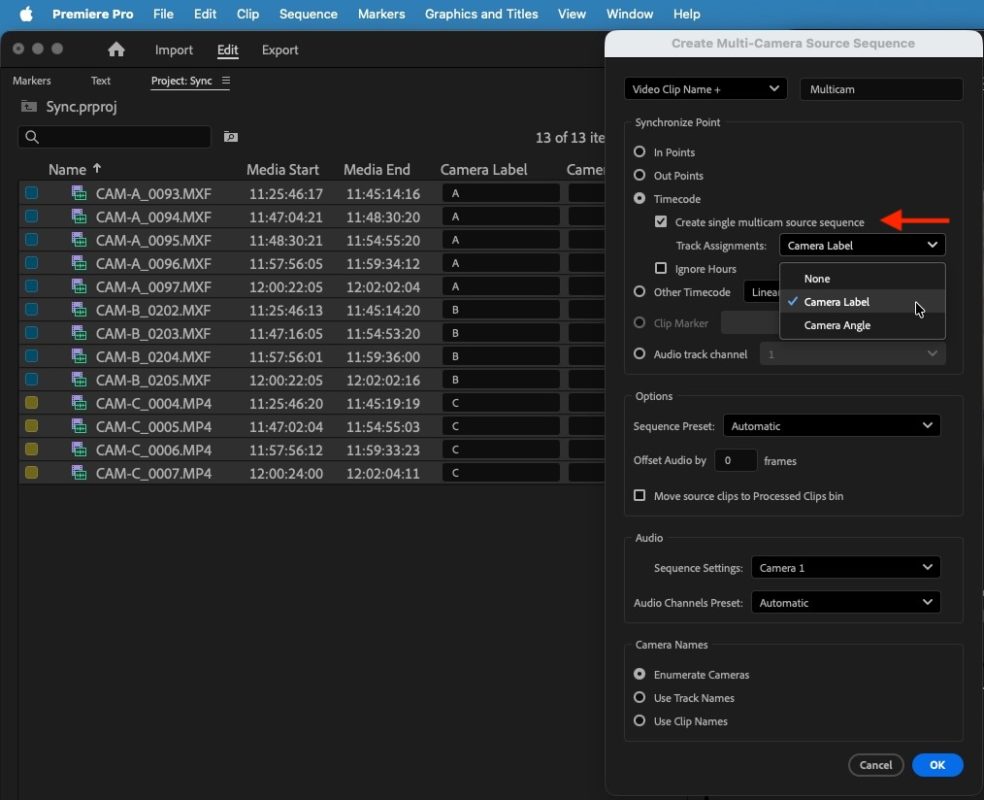Open the Sequence menu in menu bar
Viewport: 984px width, 800px height.
(308, 14)
